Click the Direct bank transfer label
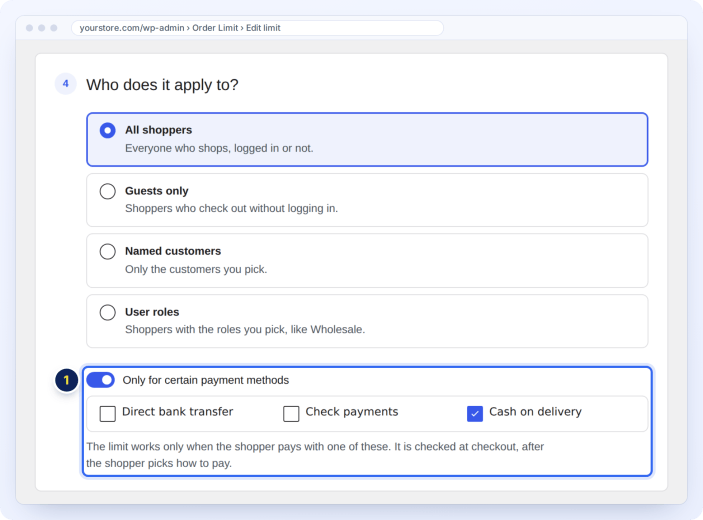 [x=178, y=412]
